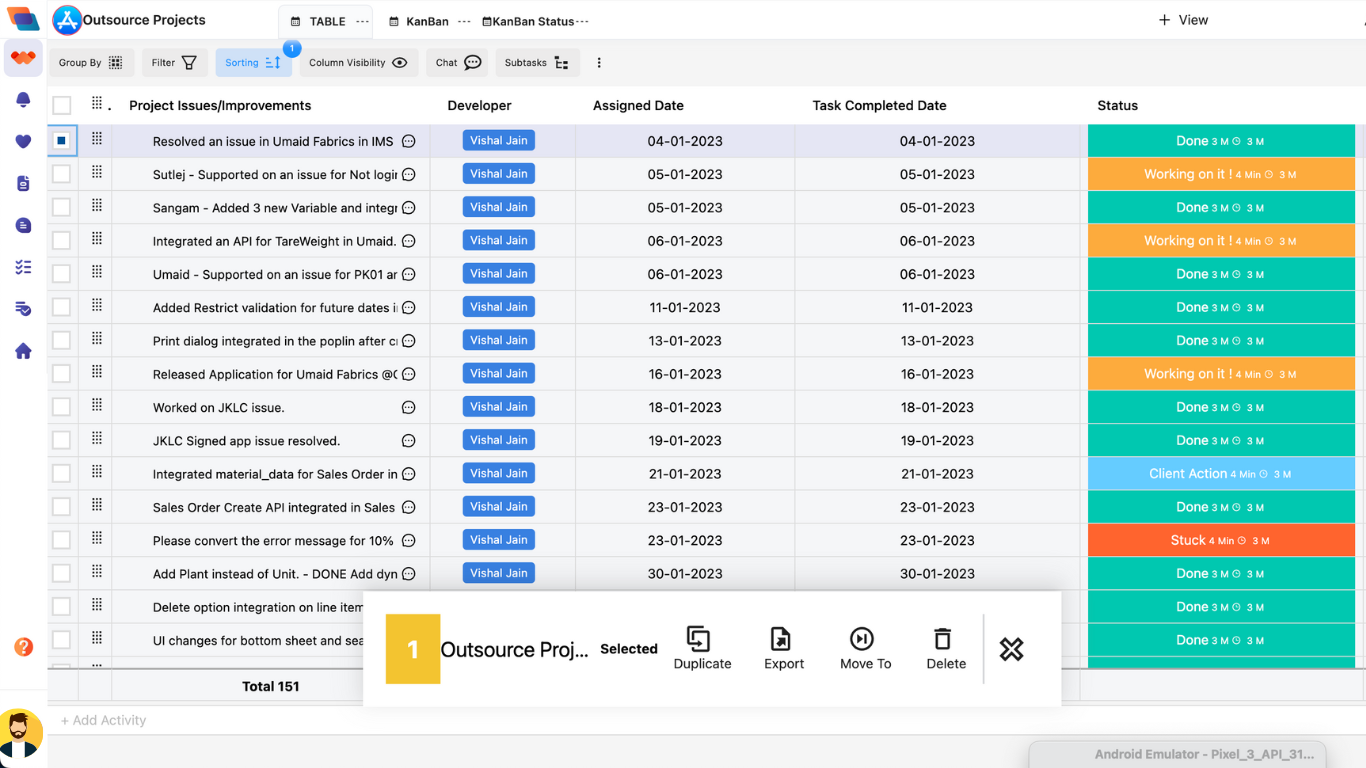Click the Add Activity field
The width and height of the screenshot is (1366, 768).
point(104,720)
